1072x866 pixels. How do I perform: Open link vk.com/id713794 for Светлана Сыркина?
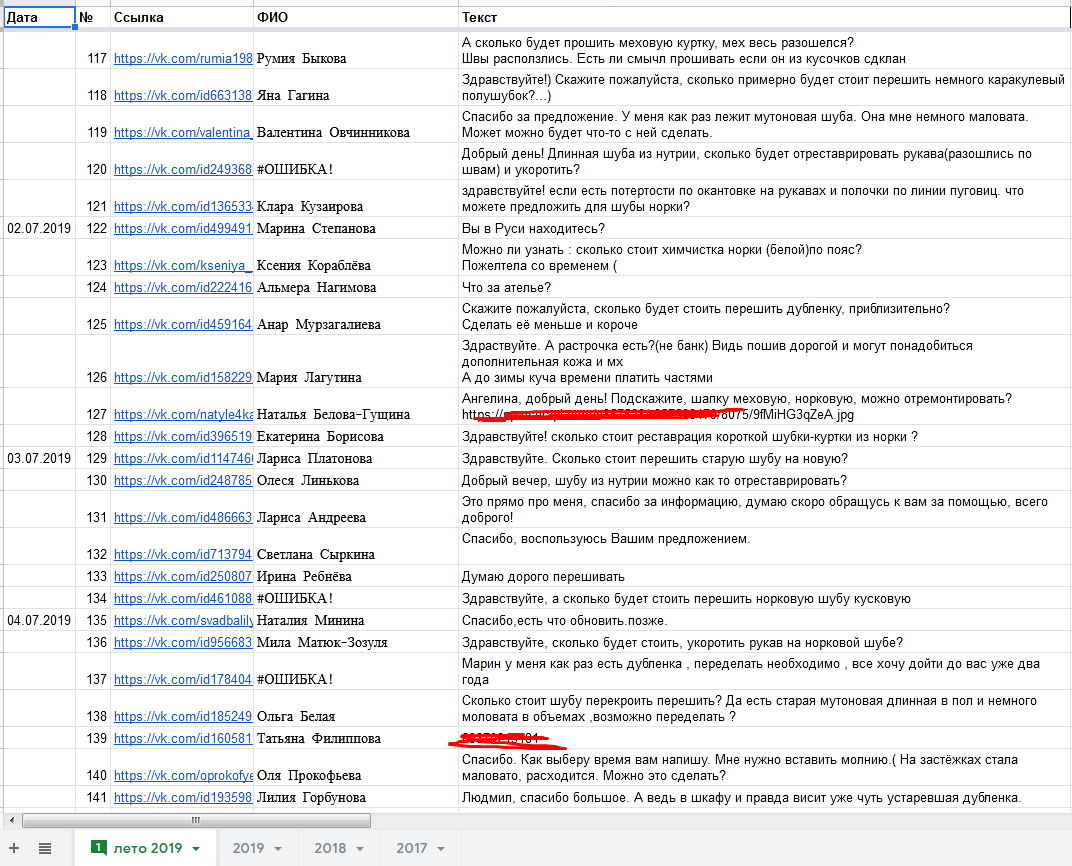click(x=183, y=554)
